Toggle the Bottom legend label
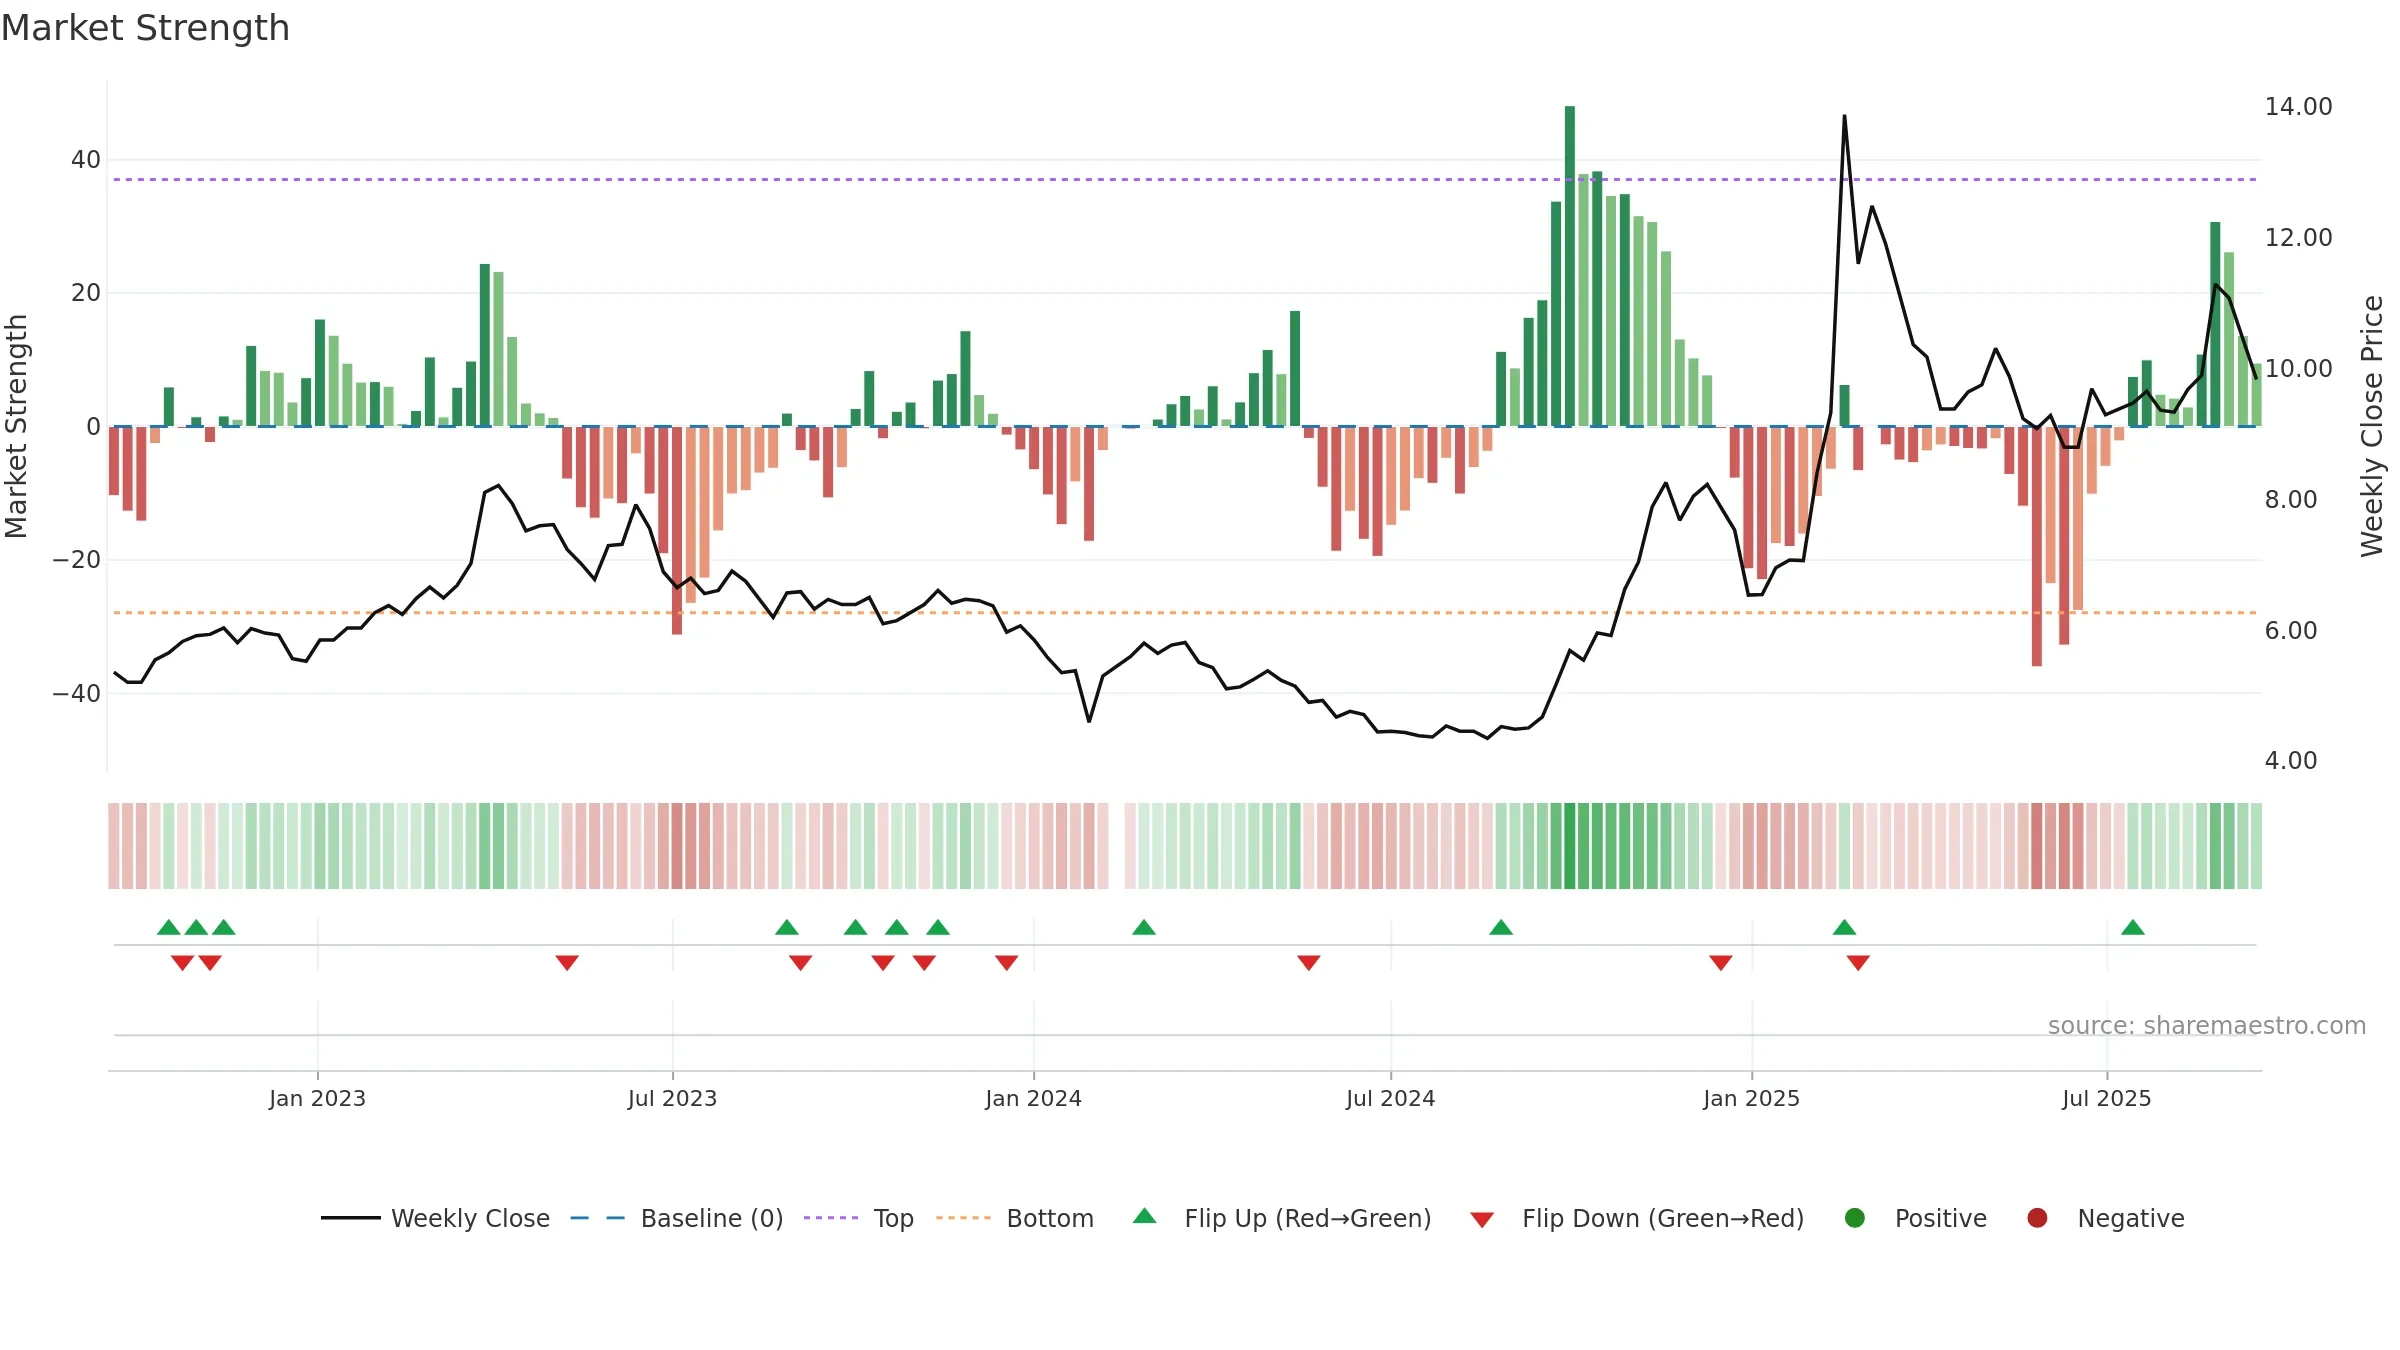The image size is (2400, 1350). pyautogui.click(x=1050, y=1218)
